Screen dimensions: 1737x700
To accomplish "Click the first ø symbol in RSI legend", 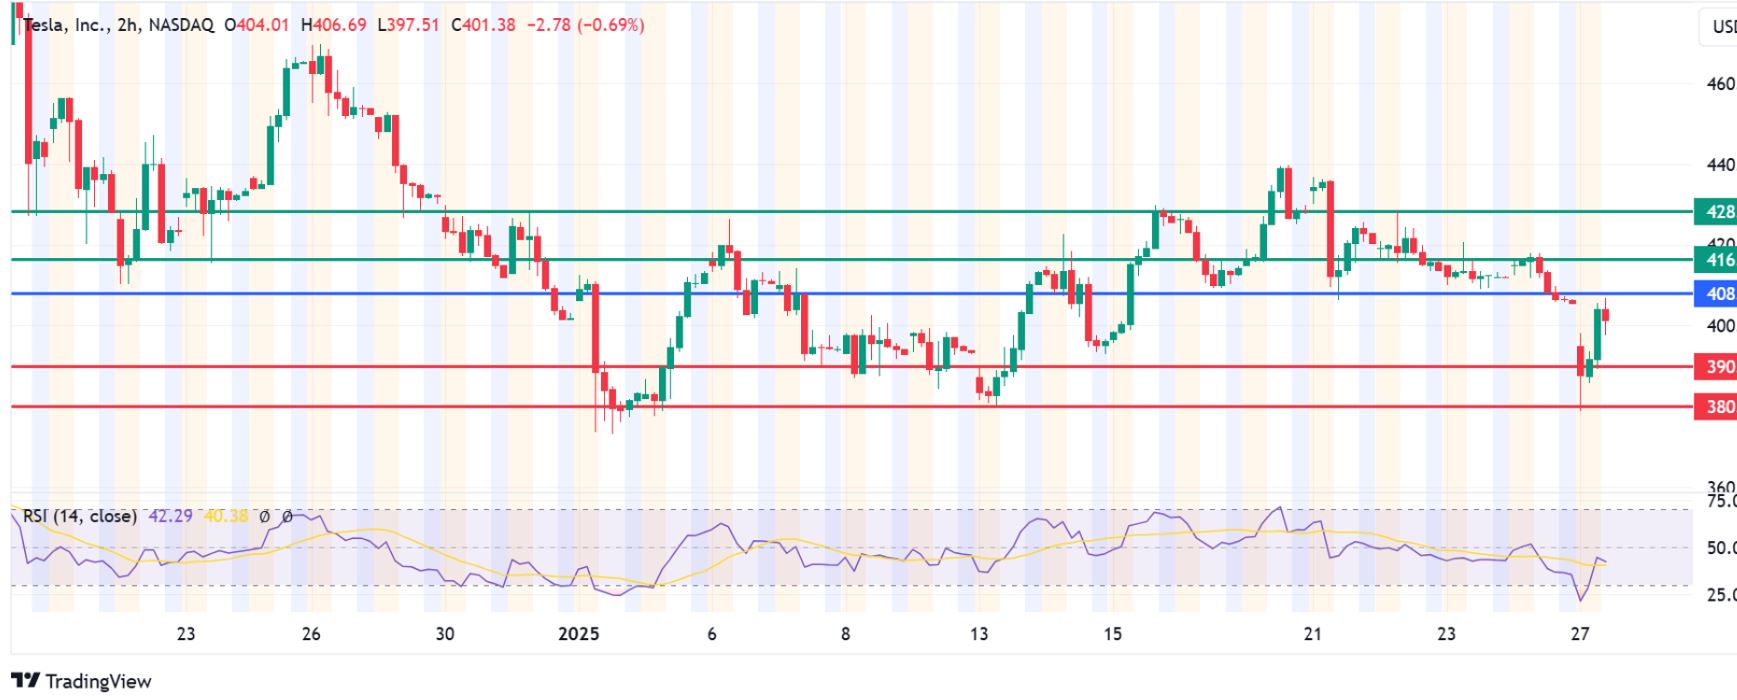I will point(264,517).
